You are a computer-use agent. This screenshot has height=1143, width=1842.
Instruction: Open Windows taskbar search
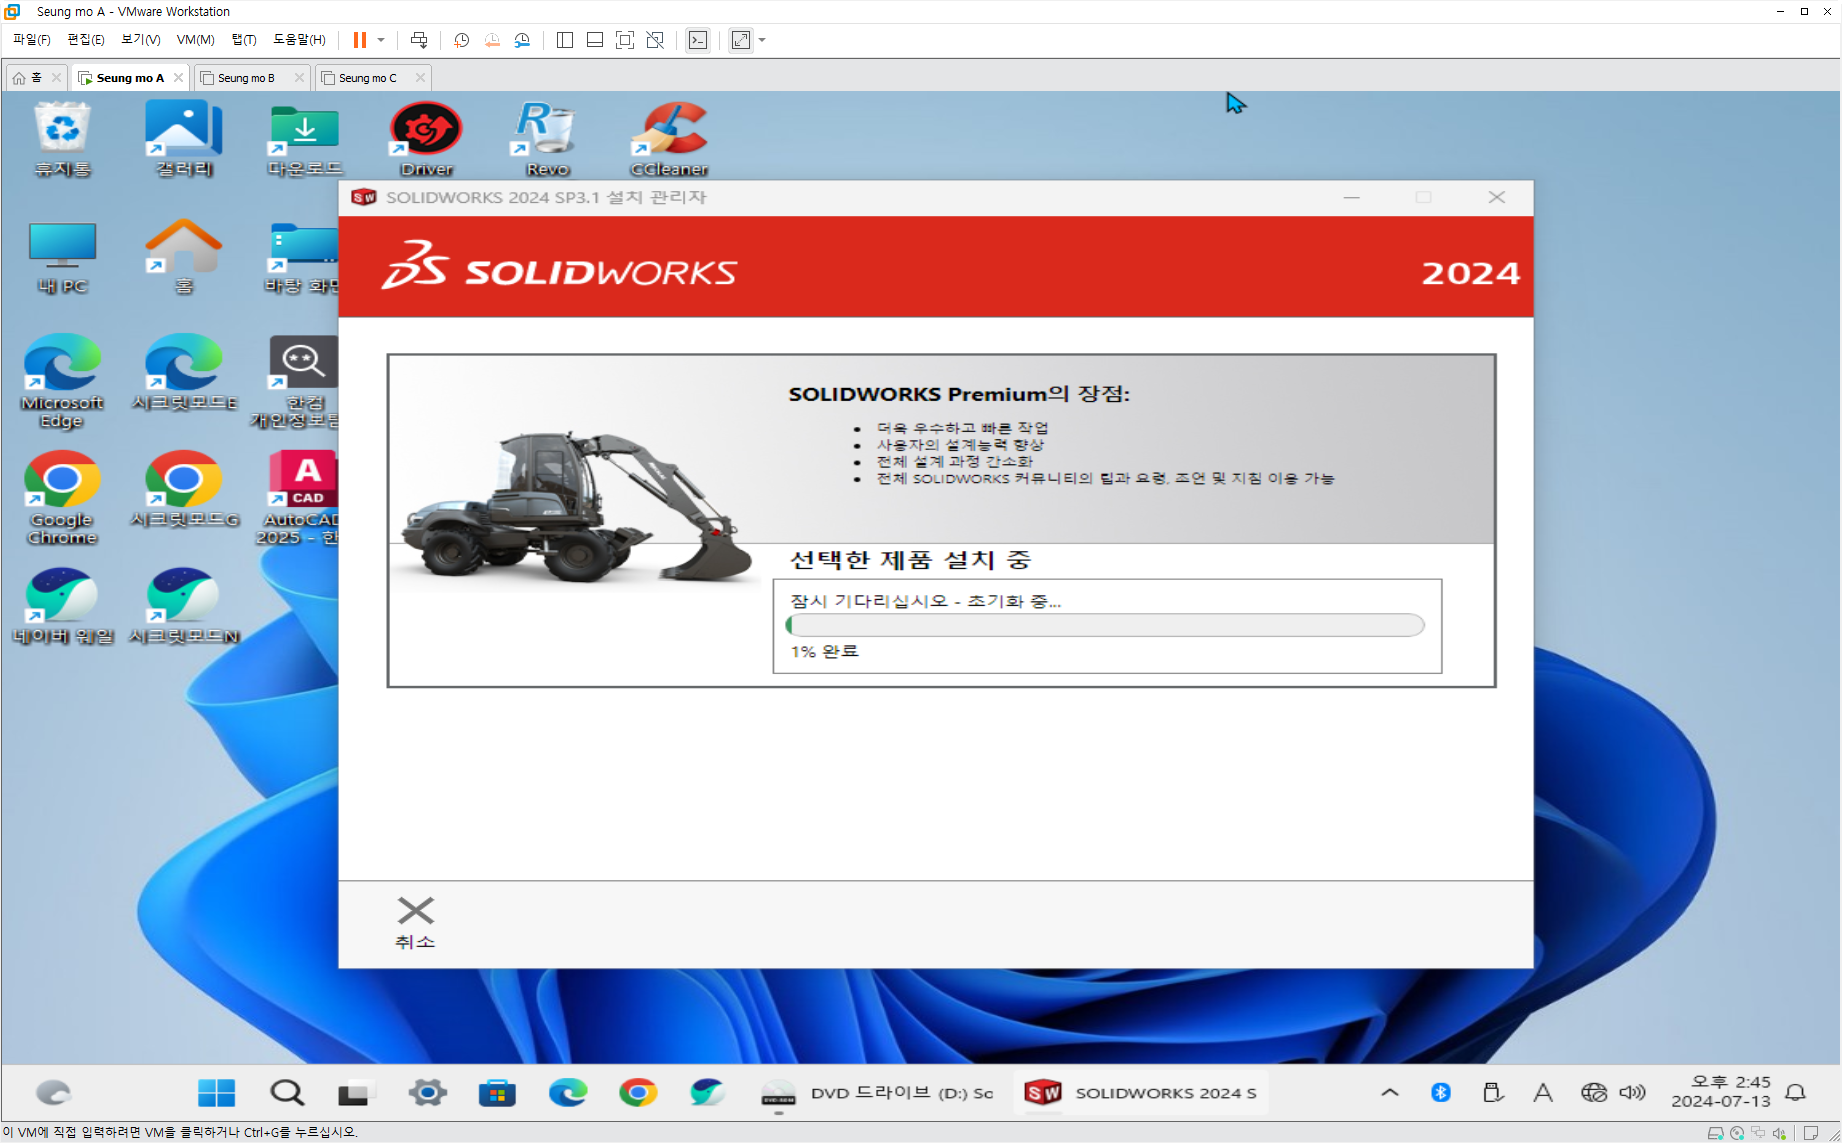point(287,1093)
